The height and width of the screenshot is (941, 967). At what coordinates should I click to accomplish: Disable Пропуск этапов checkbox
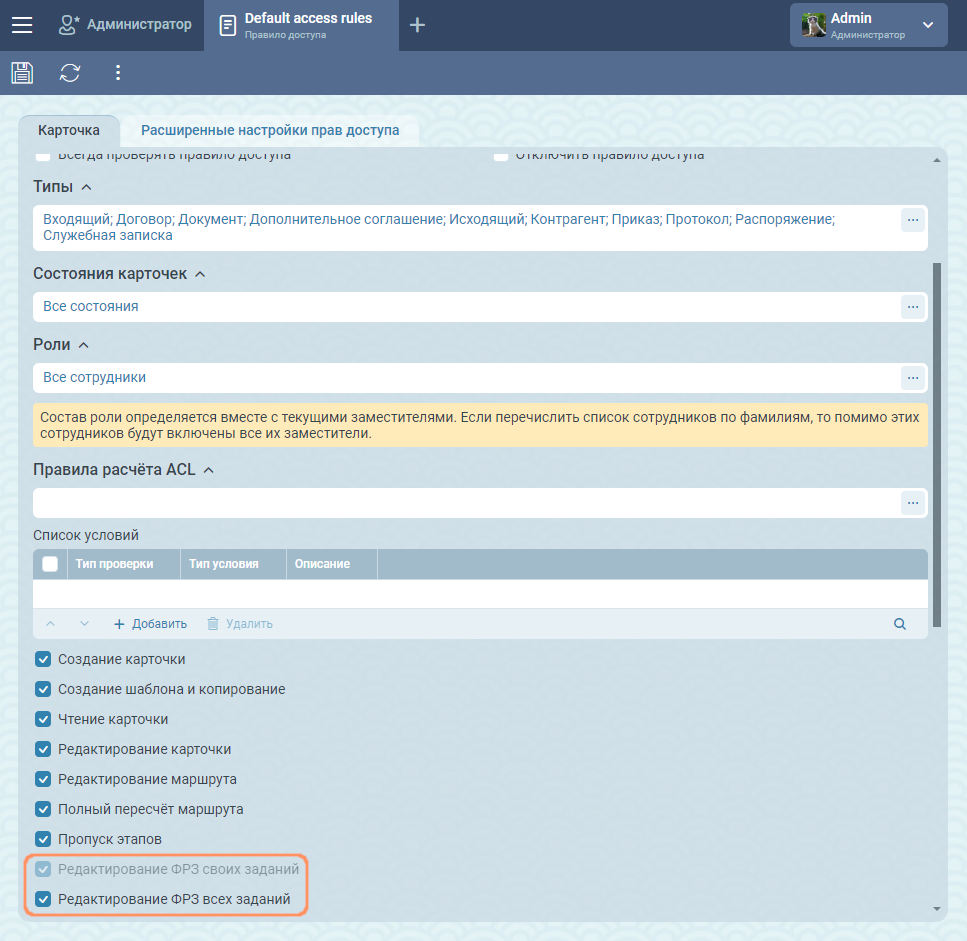point(43,839)
